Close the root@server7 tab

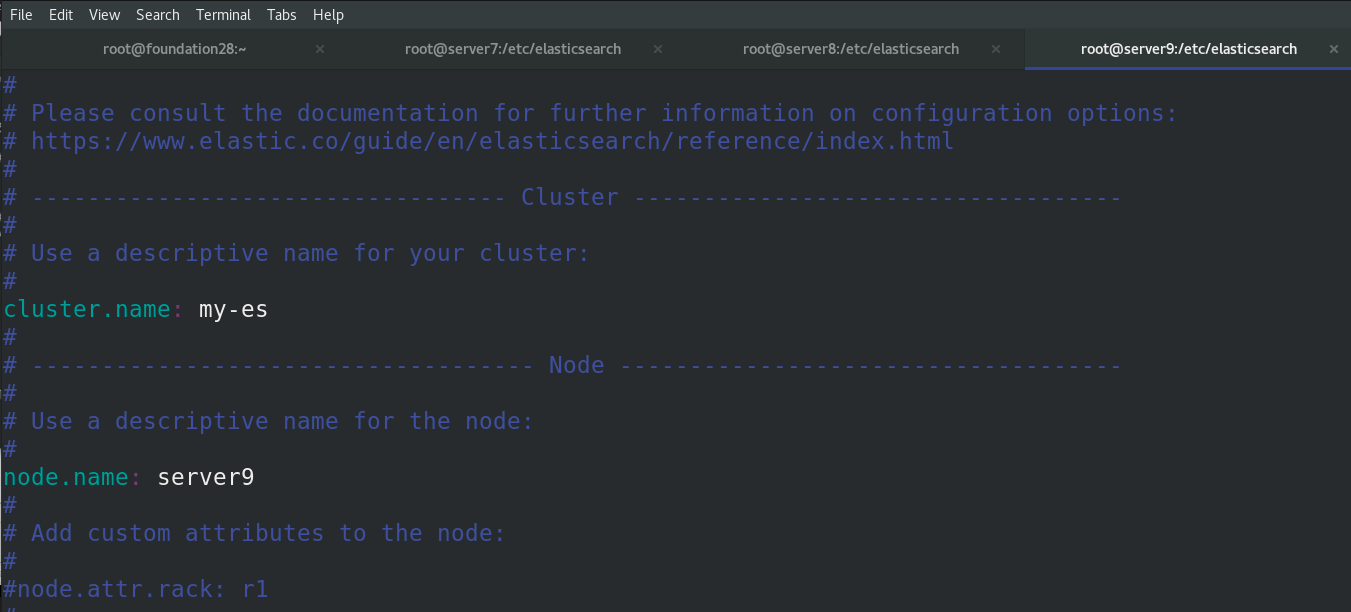[x=658, y=48]
